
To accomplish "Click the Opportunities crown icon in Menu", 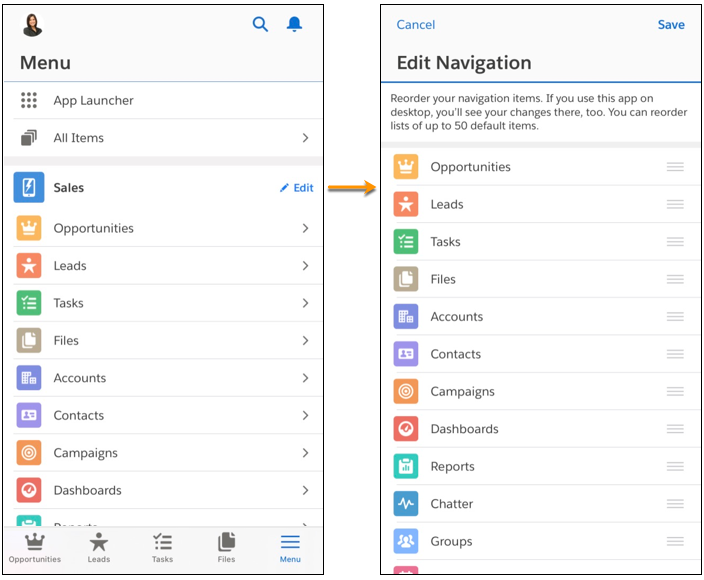I will [29, 228].
